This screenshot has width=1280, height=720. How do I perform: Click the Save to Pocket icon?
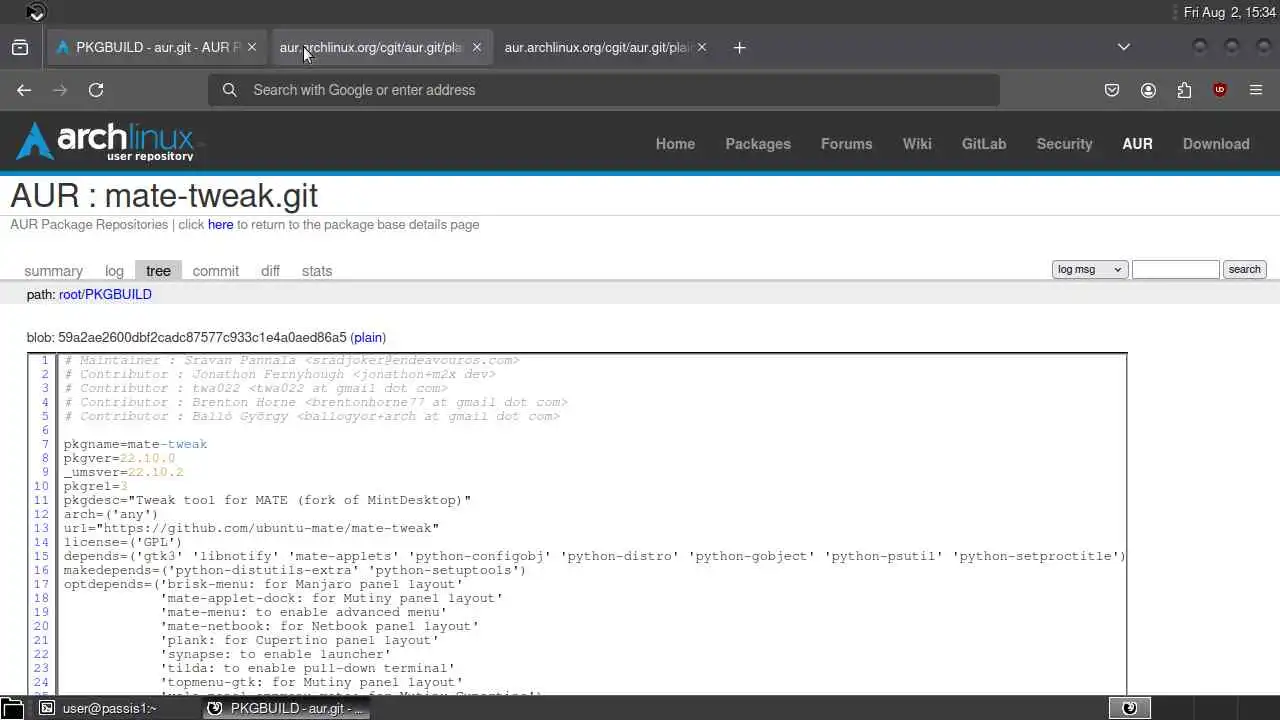1112,90
